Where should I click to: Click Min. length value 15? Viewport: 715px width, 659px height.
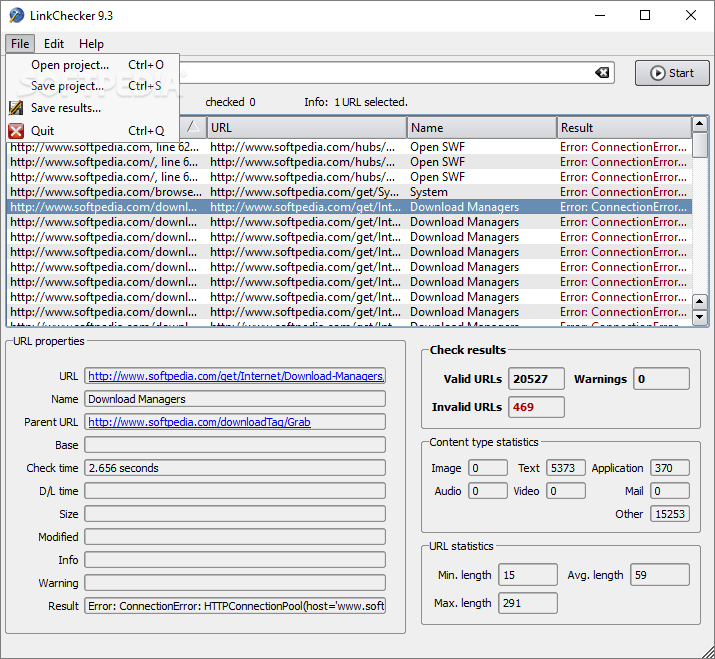[x=528, y=575]
